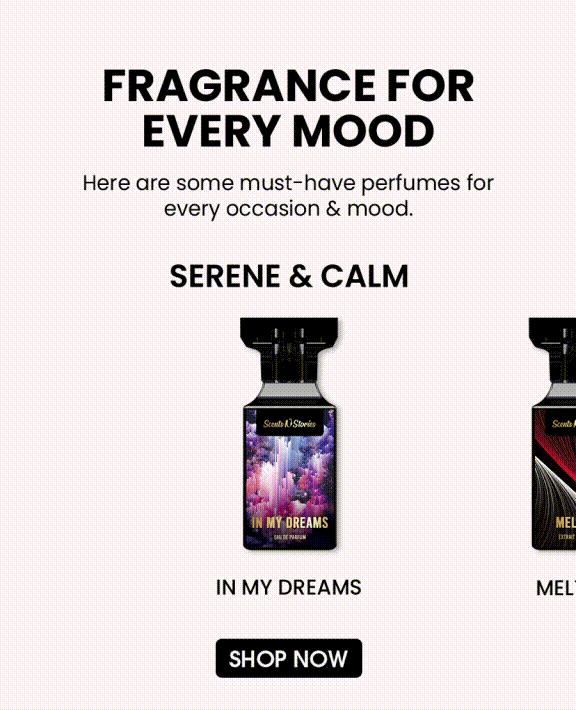Click the SERENE & CALM section title
Viewport: 576px width, 710px height.
[289, 276]
